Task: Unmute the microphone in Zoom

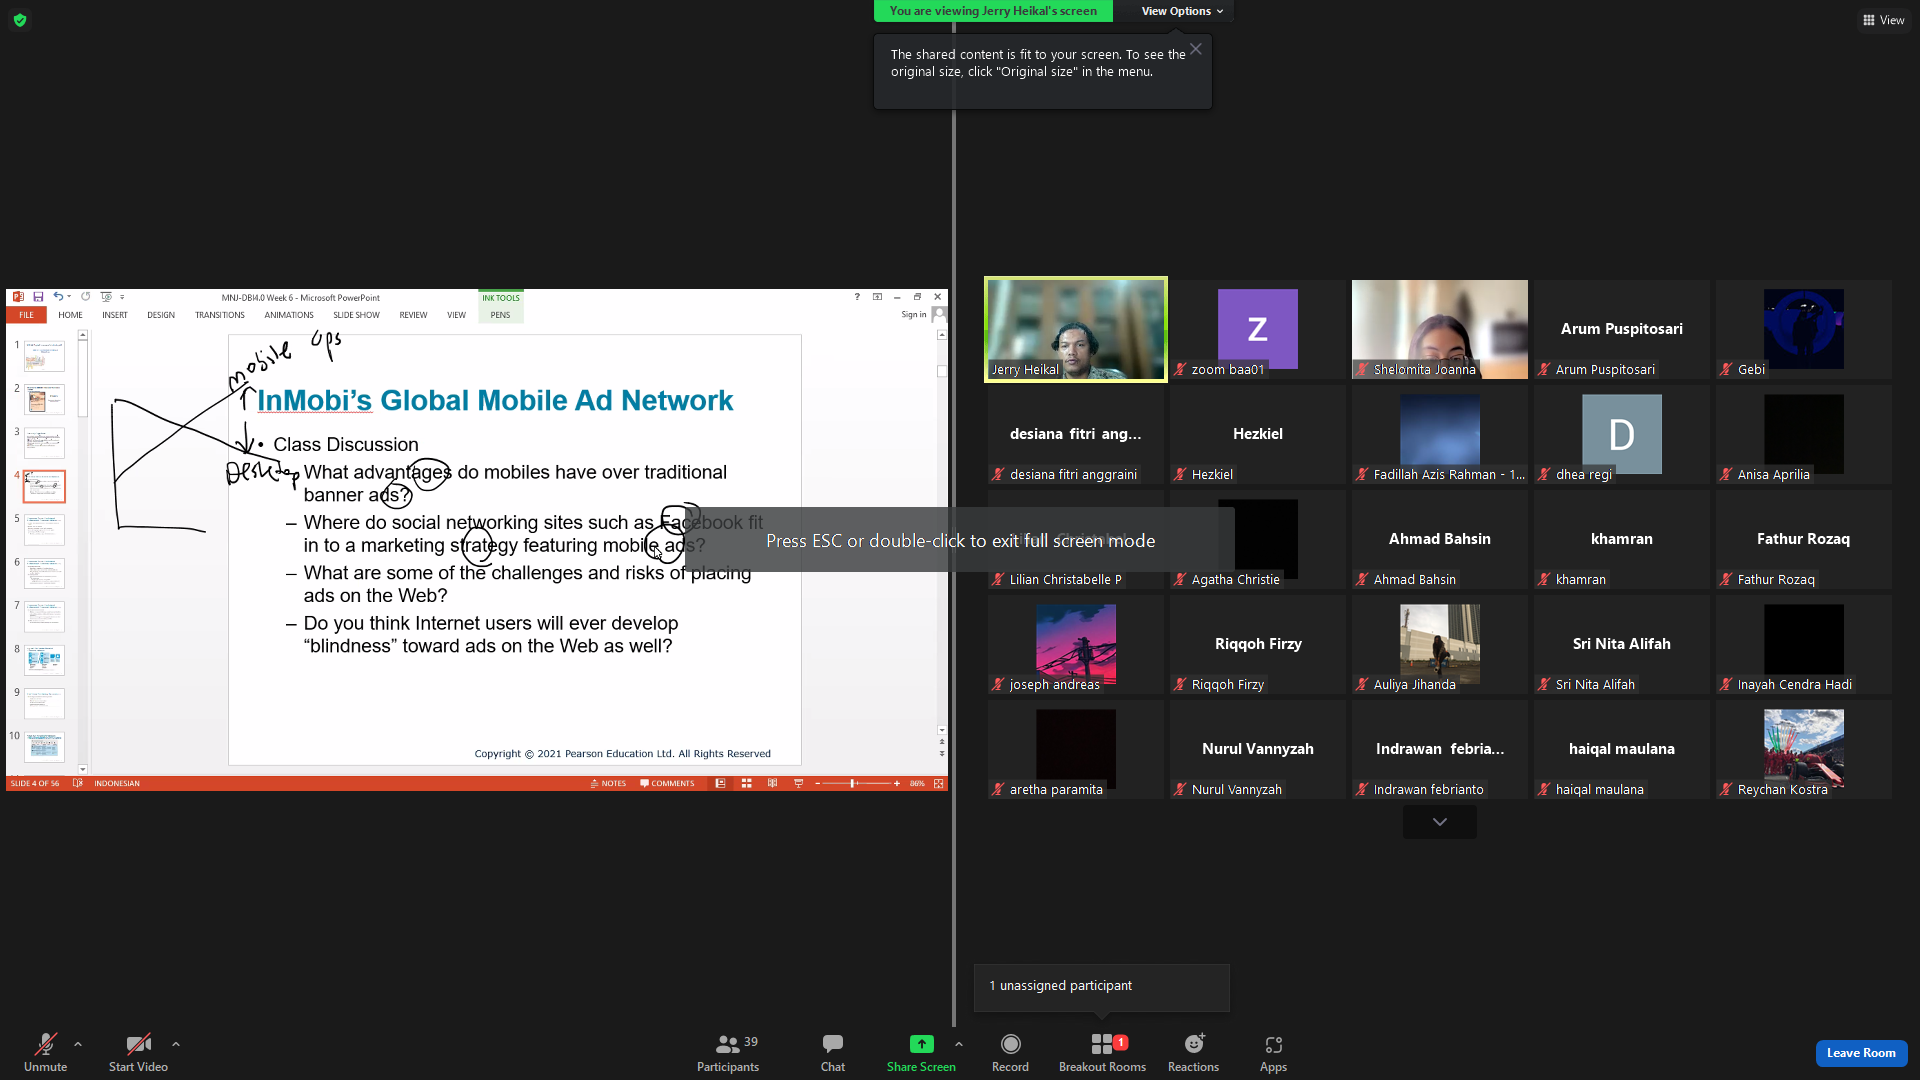Action: [x=45, y=1052]
